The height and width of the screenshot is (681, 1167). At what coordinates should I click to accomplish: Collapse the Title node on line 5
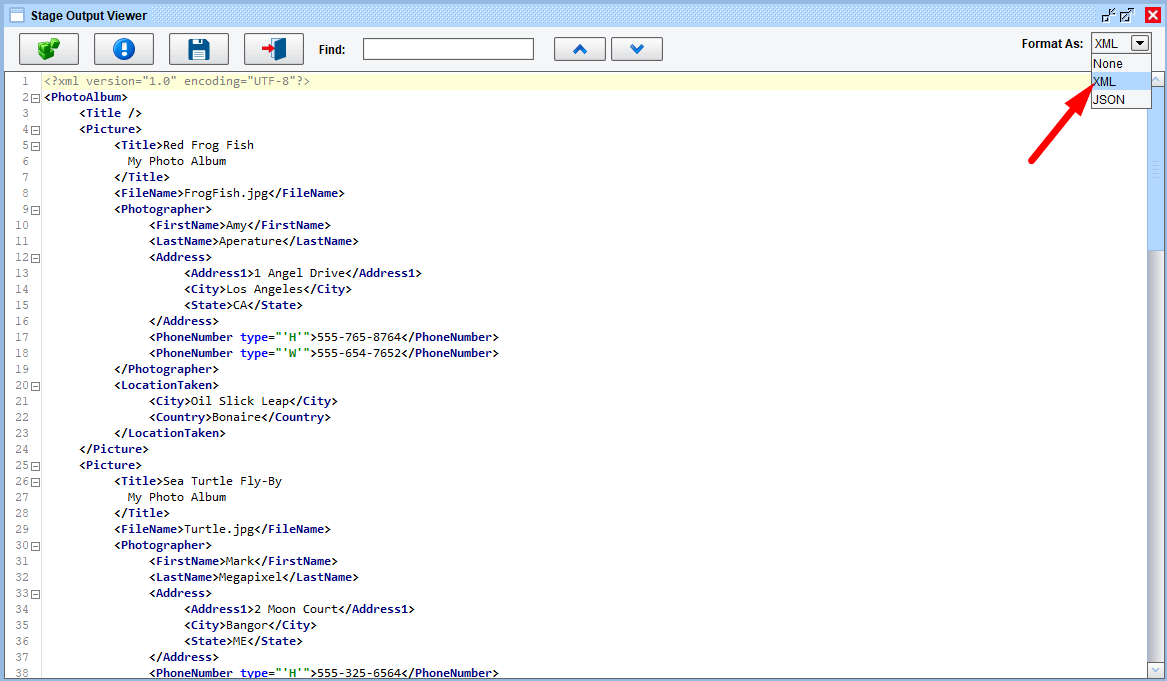(x=35, y=147)
